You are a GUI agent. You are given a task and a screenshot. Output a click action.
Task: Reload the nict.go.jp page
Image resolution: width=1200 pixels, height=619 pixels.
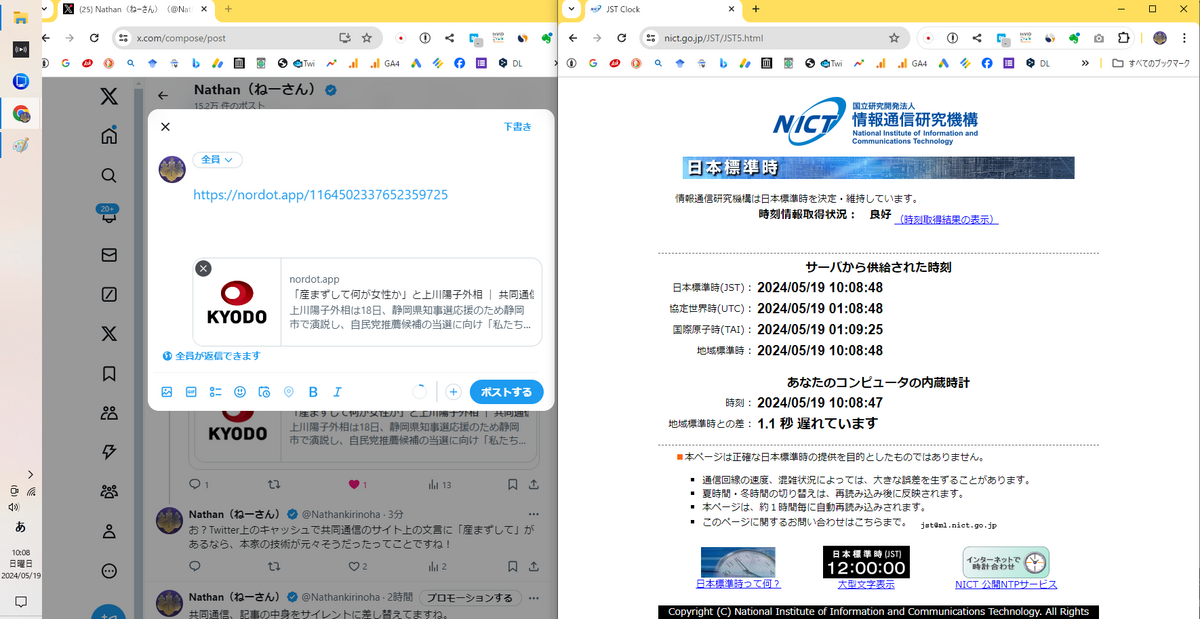(x=622, y=37)
